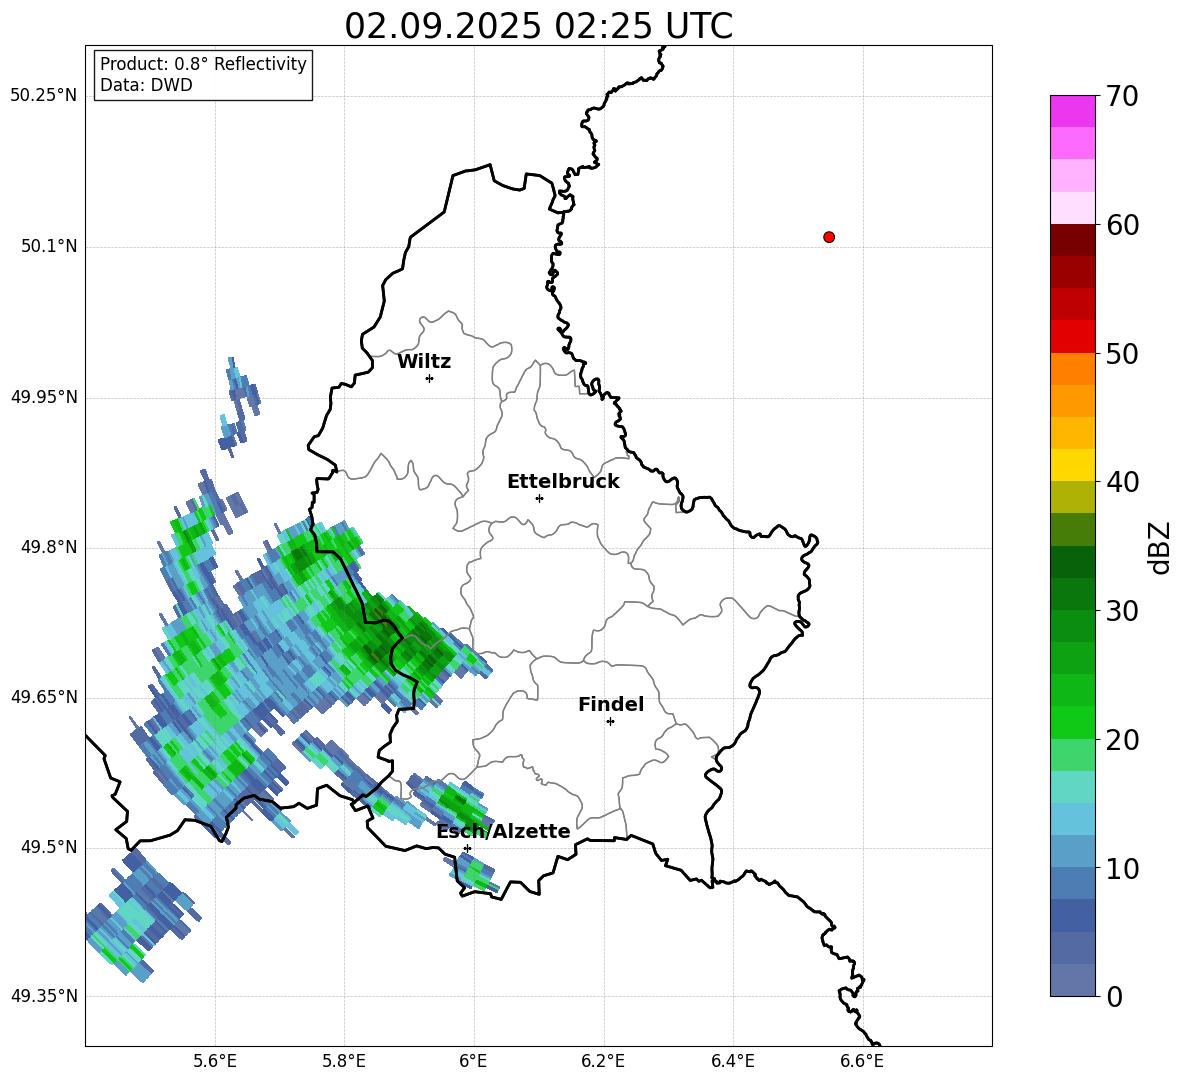This screenshot has width=1184, height=1081.
Task: Click the magenta top colorbar segment
Action: [x=1072, y=112]
